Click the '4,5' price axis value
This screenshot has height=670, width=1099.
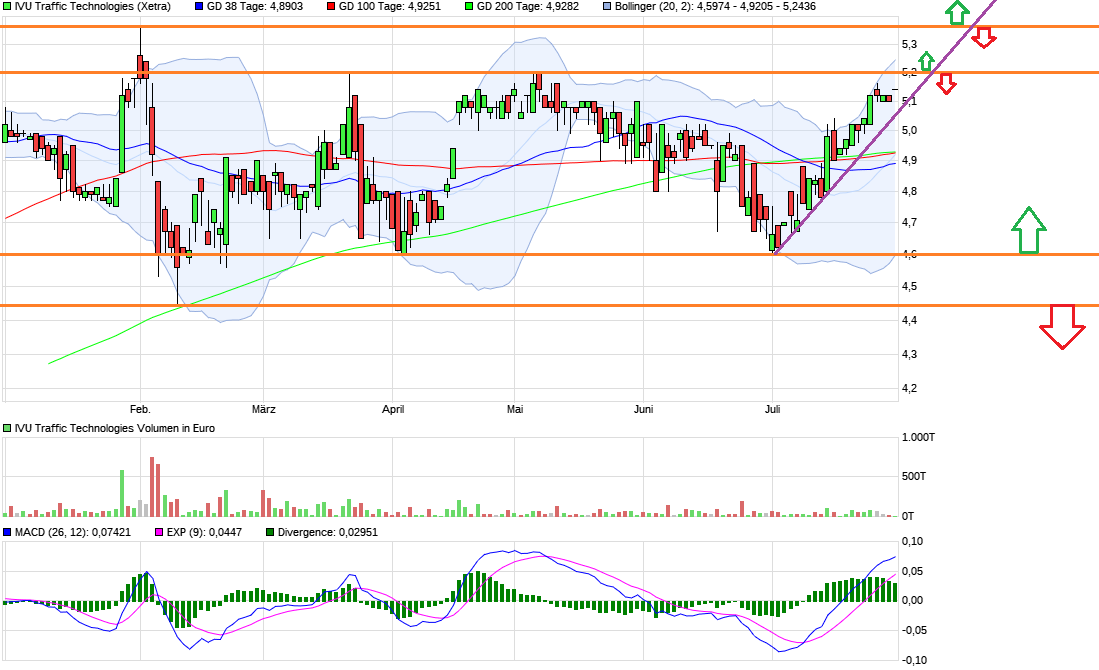click(909, 287)
